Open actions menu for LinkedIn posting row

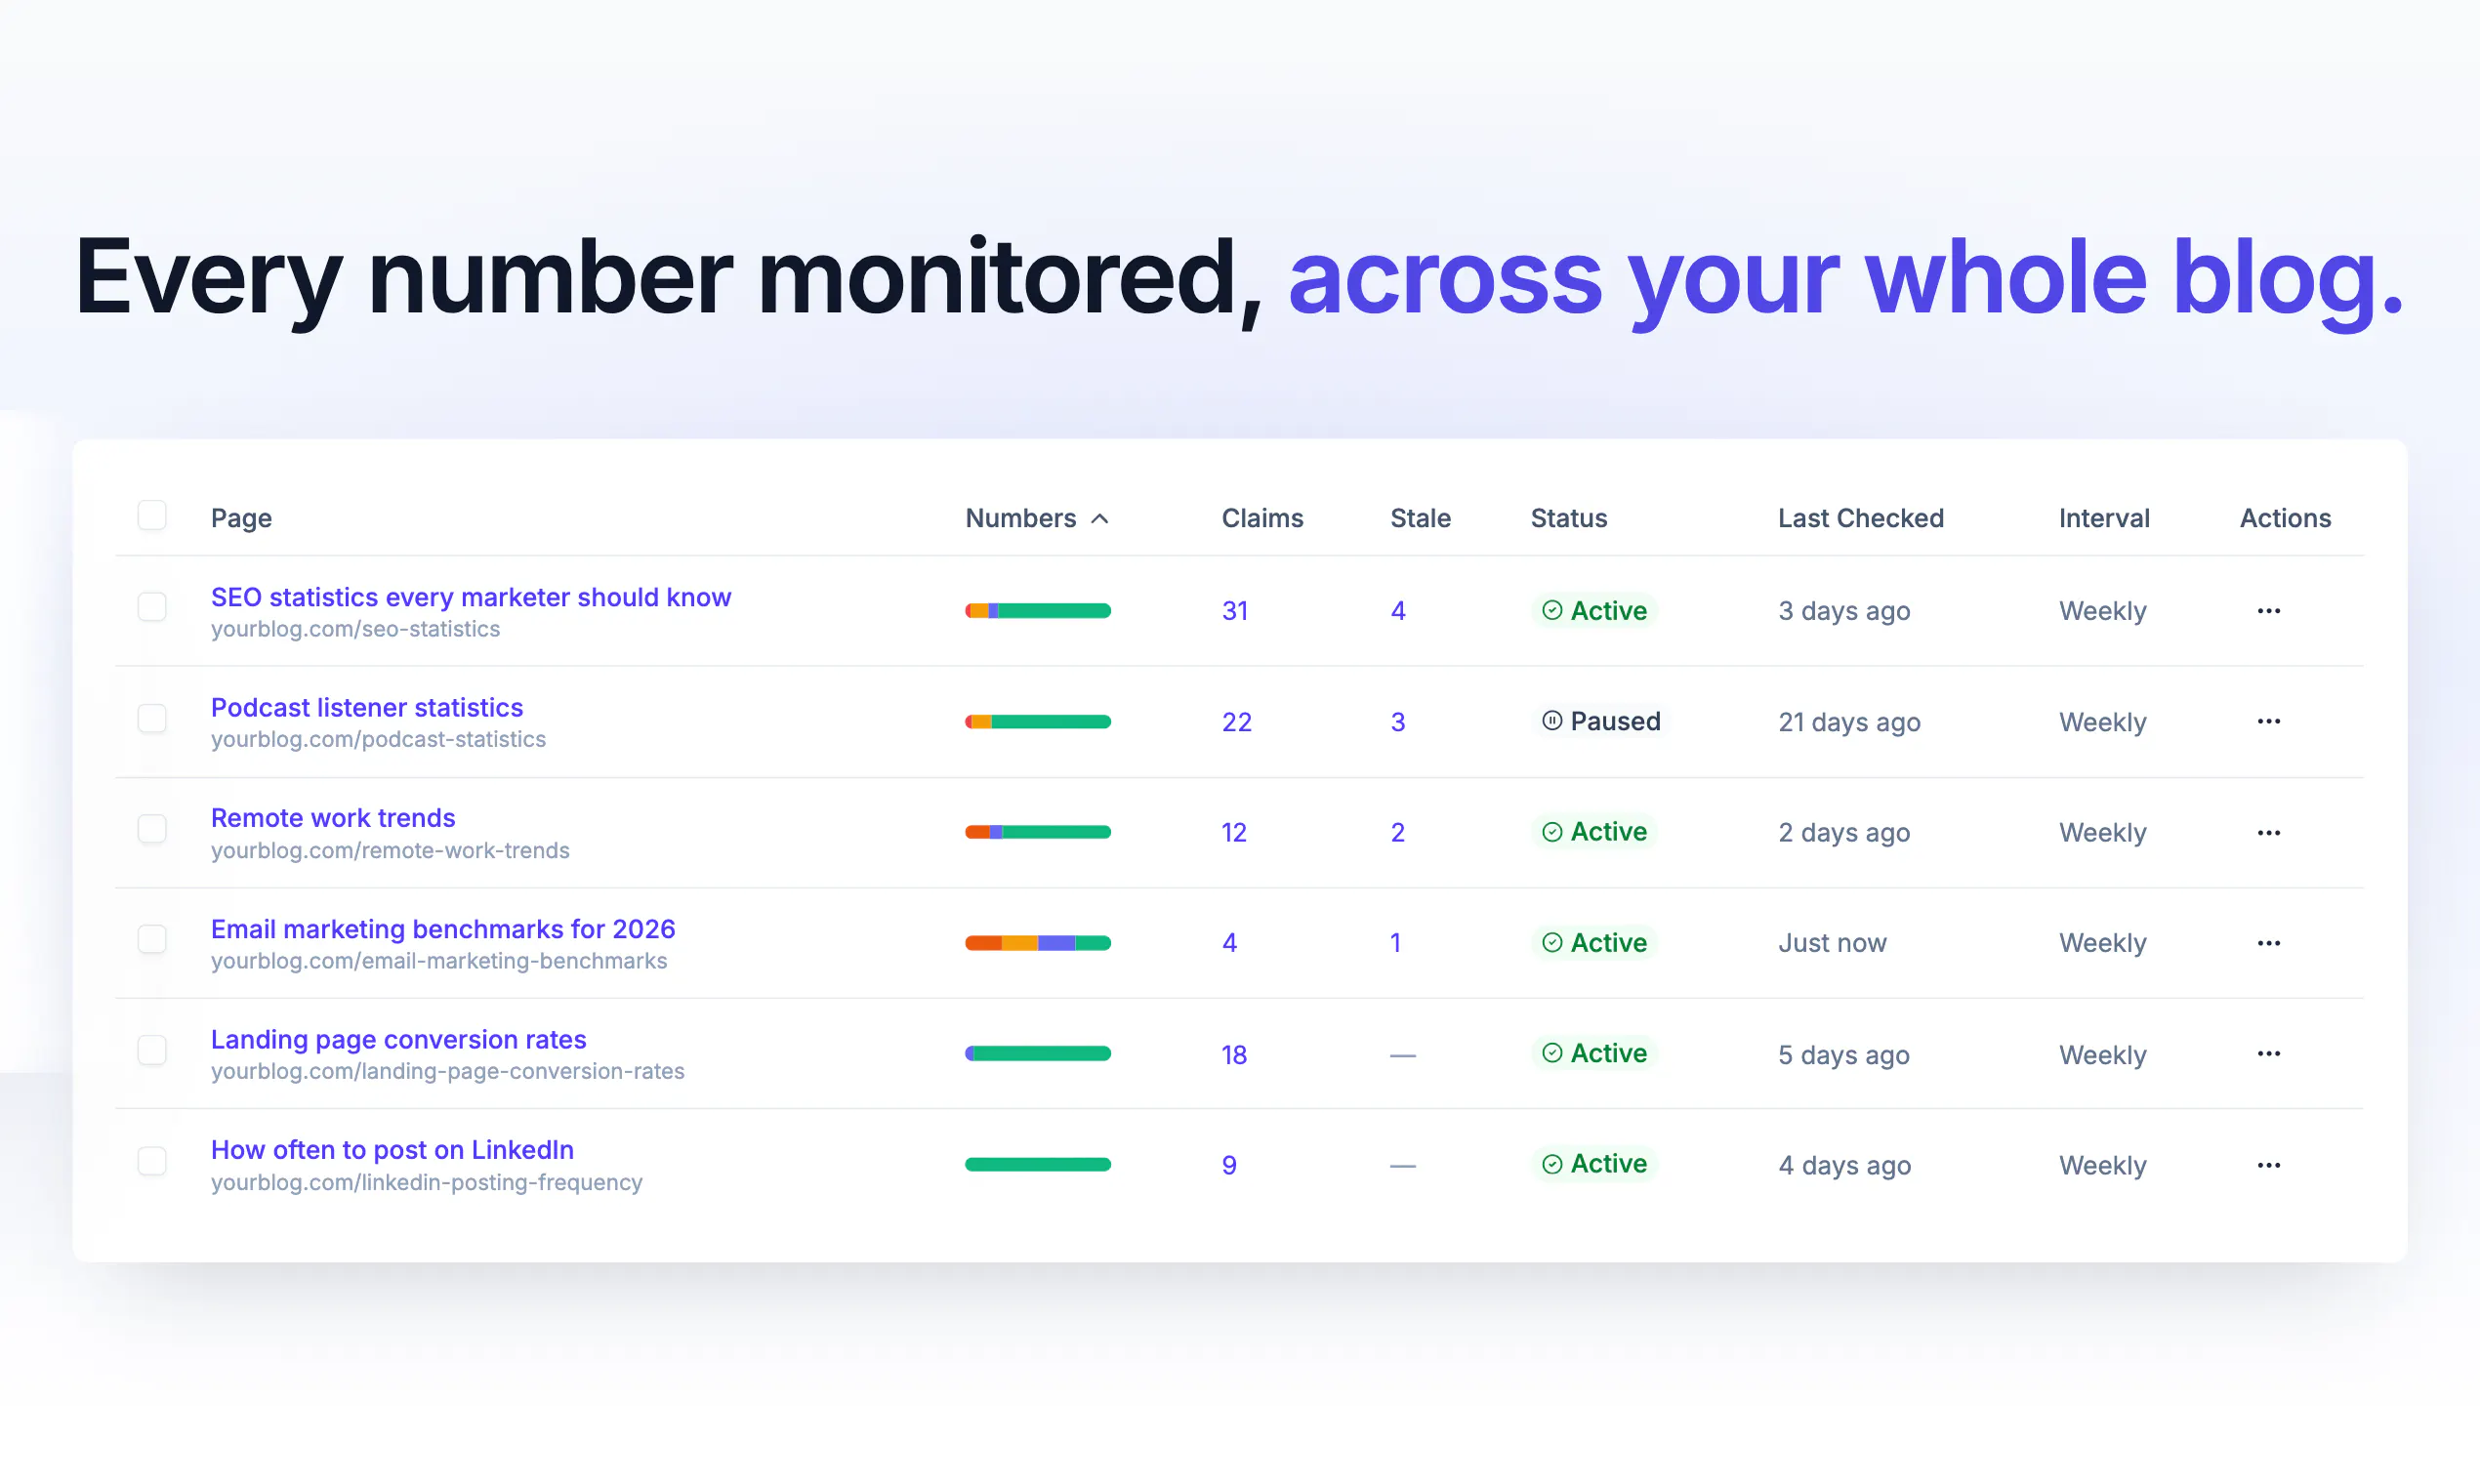click(x=2268, y=1165)
